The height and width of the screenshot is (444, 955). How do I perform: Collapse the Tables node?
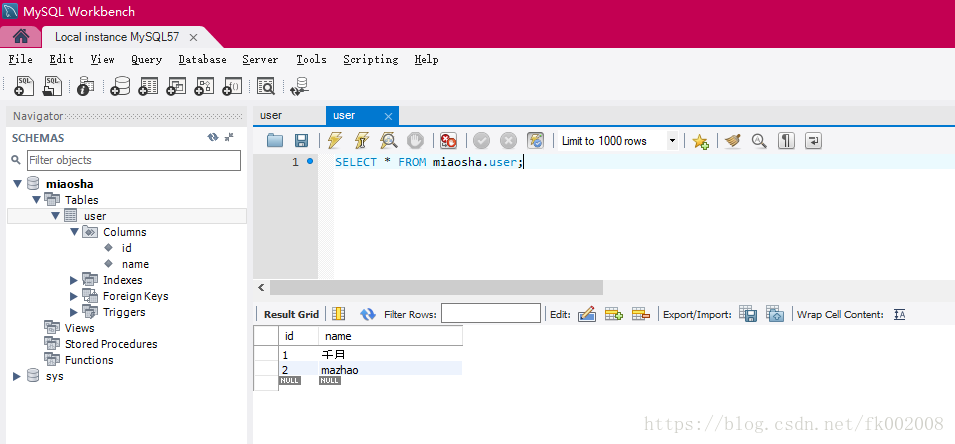(x=37, y=200)
